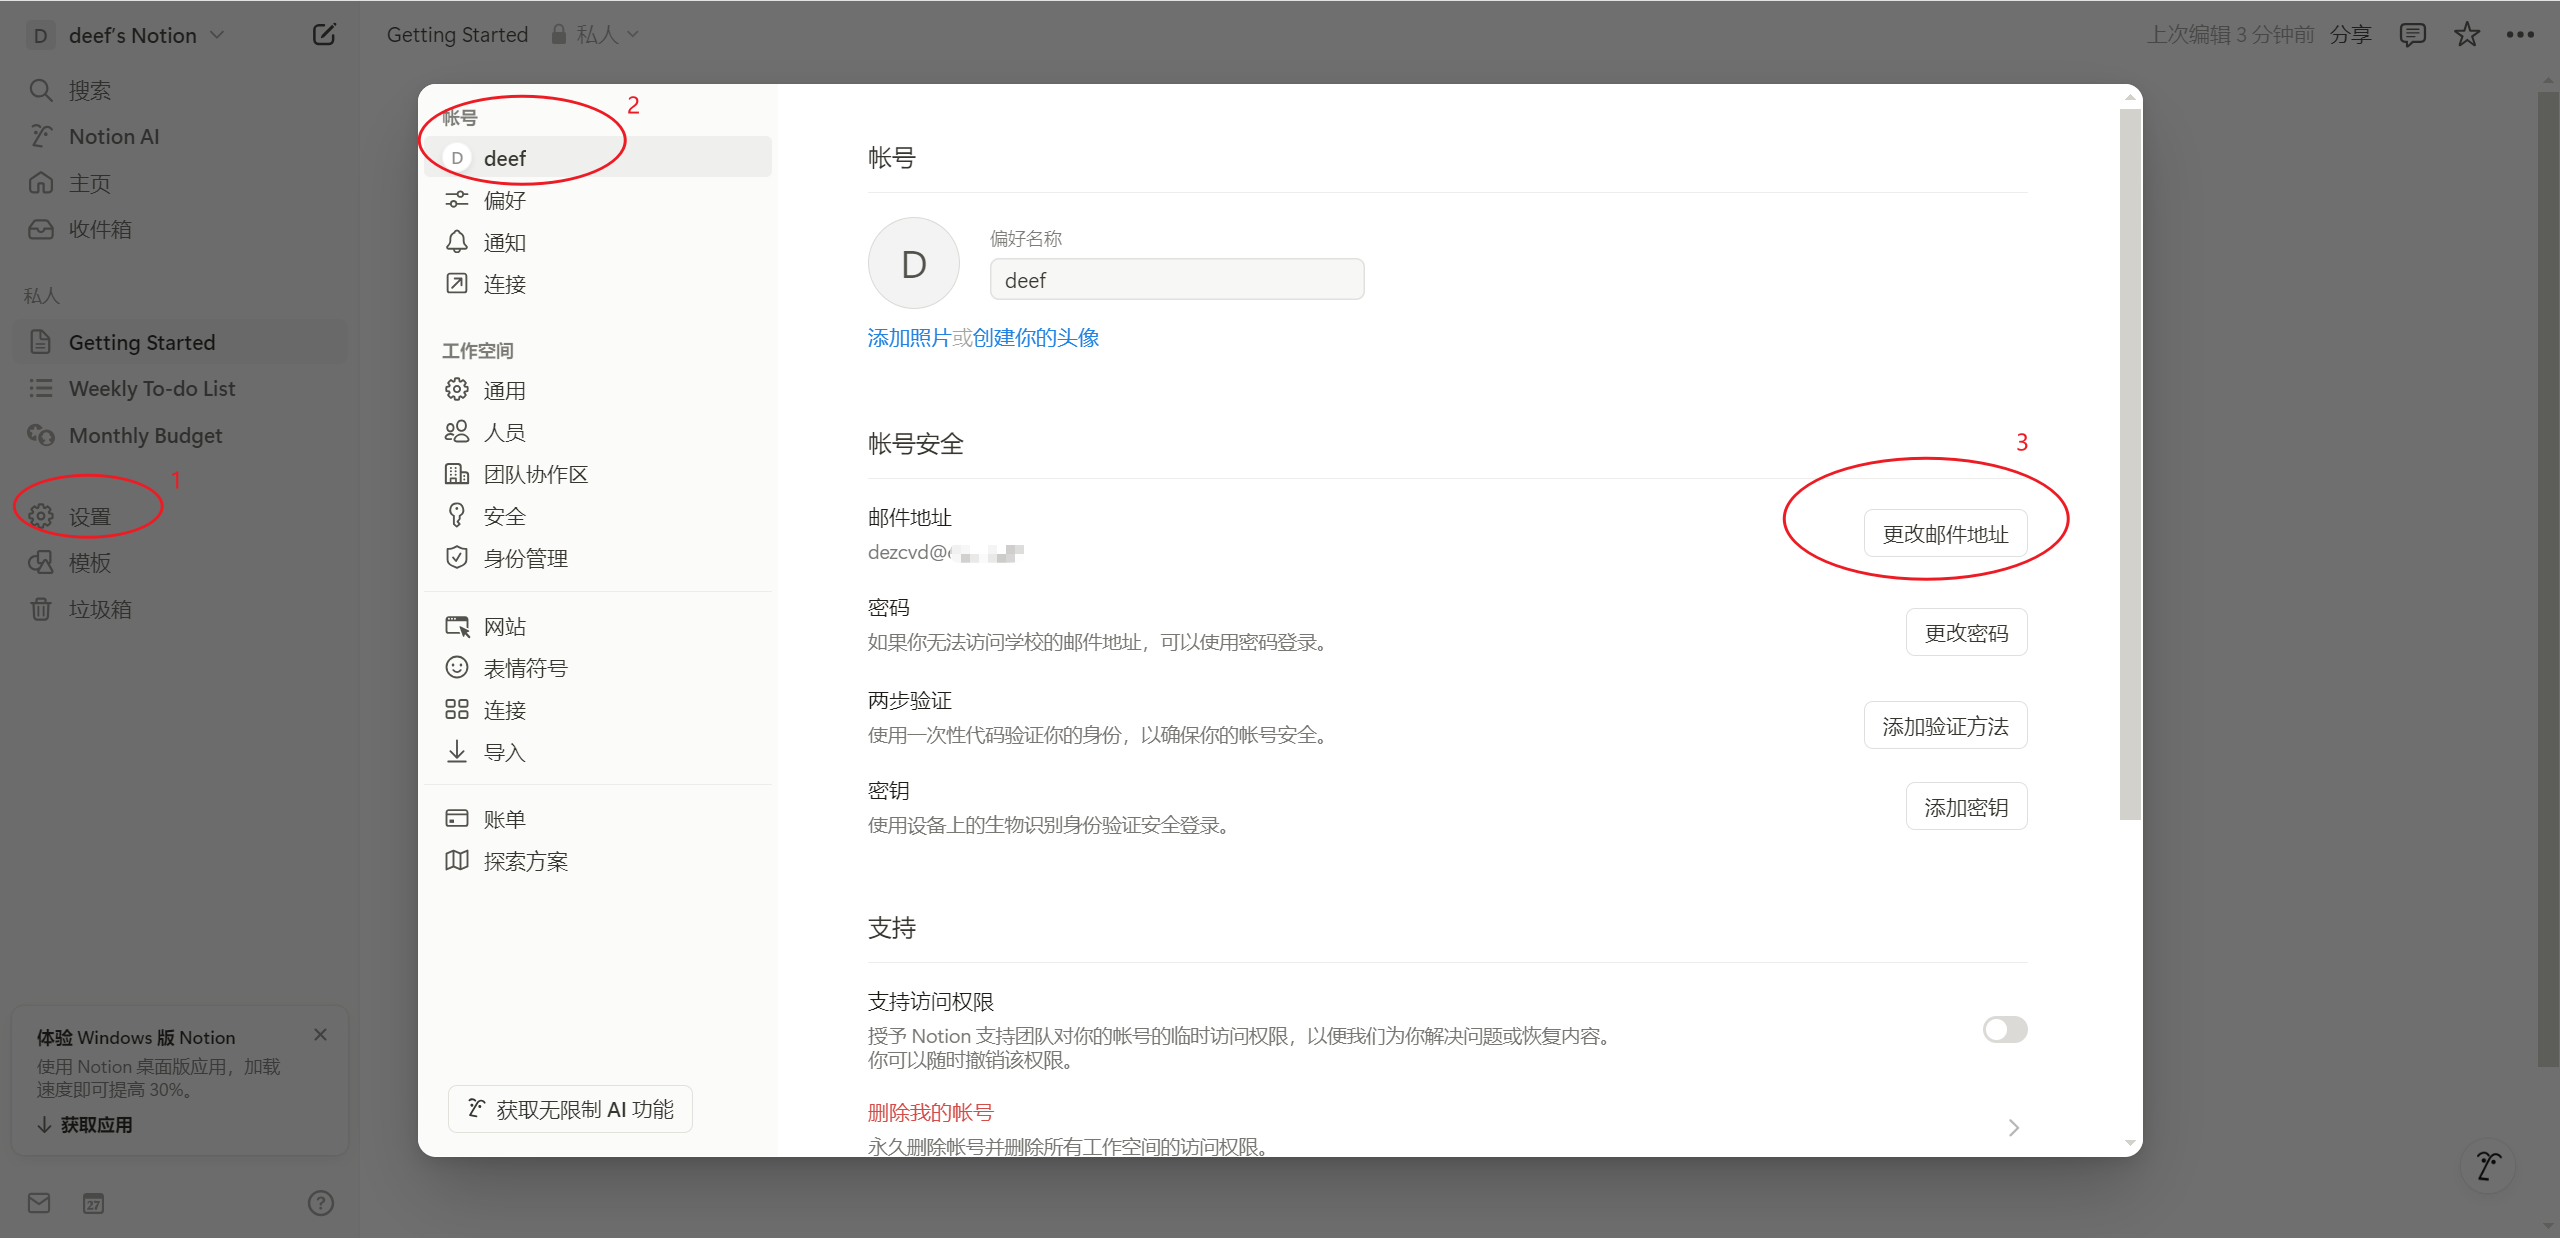Viewport: 2560px width, 1238px height.
Task: Open the 安全 security tab
Action: [x=598, y=516]
